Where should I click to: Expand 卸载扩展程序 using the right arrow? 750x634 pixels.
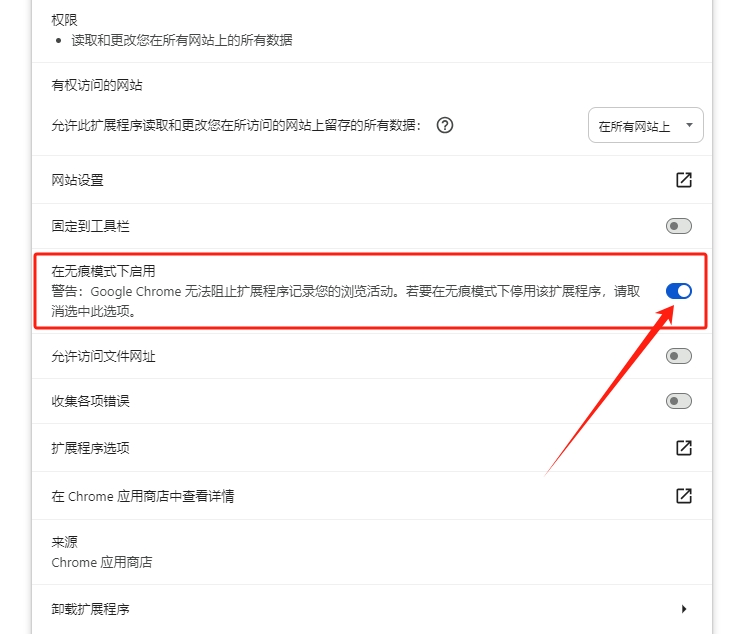point(684,609)
